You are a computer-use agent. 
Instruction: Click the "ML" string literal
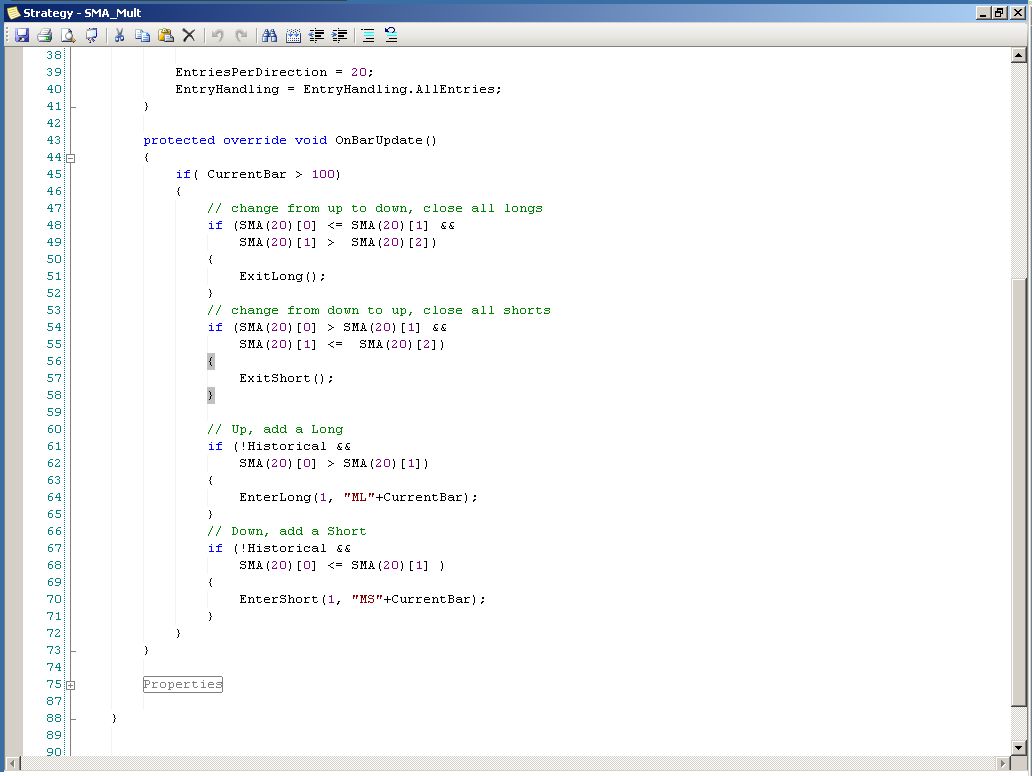[x=359, y=498]
